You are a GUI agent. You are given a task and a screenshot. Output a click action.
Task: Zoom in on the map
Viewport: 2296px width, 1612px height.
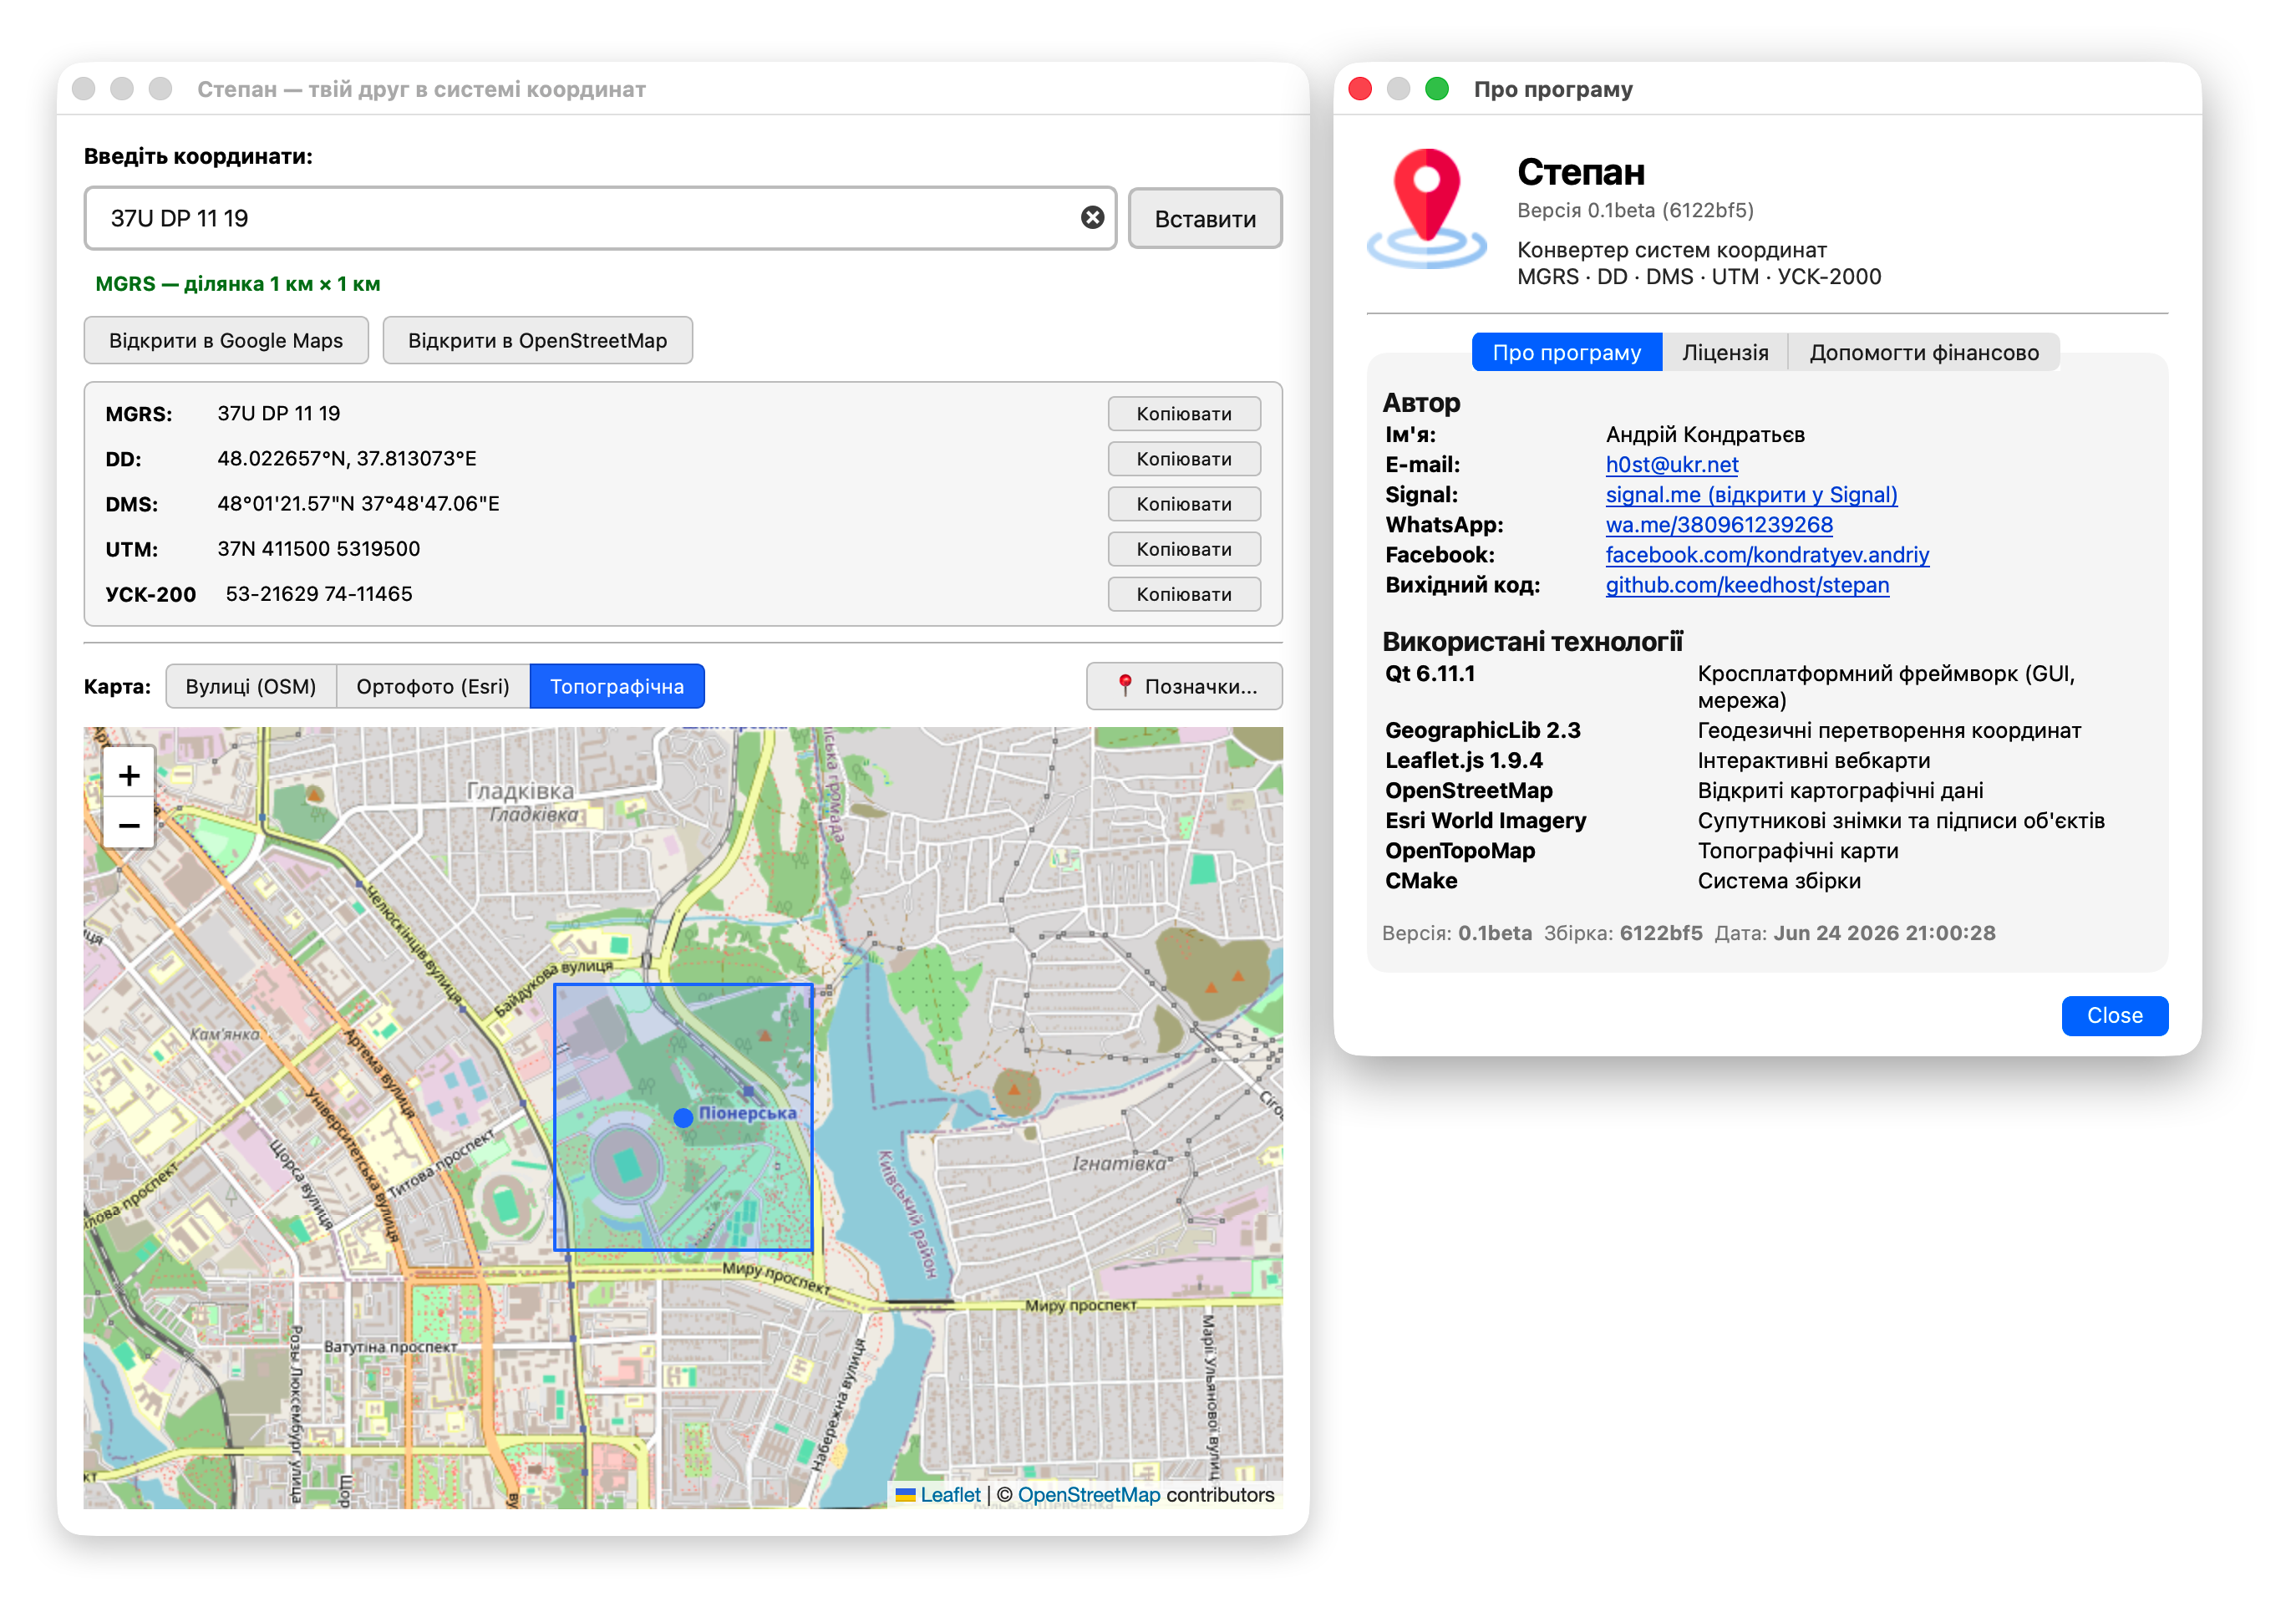129,775
